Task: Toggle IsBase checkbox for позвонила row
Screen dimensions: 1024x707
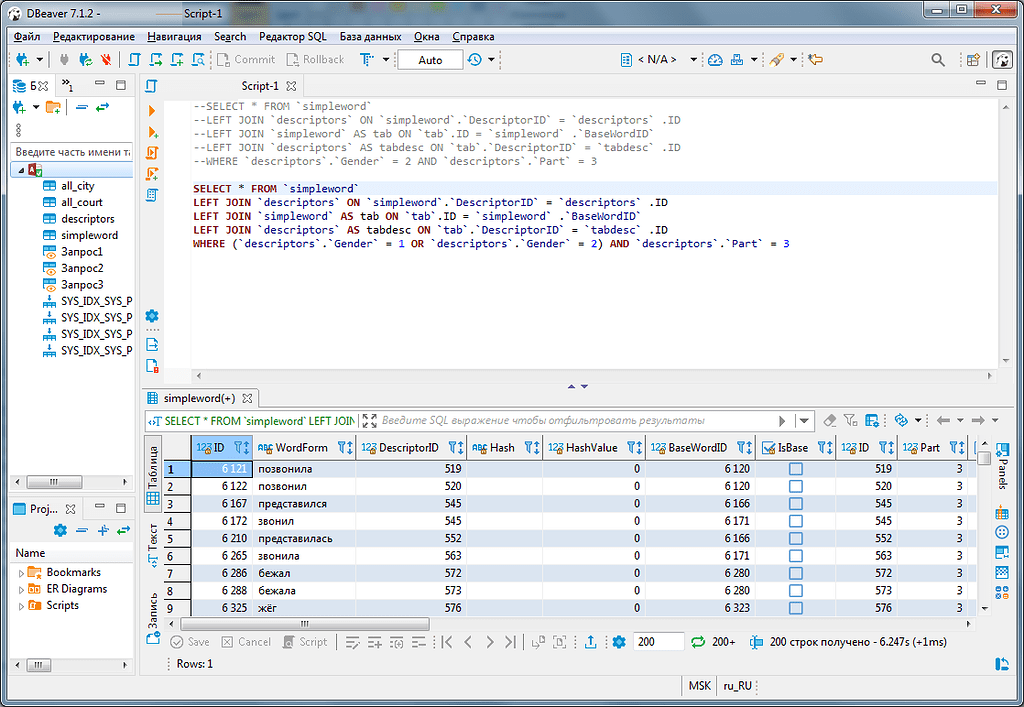Action: [795, 469]
